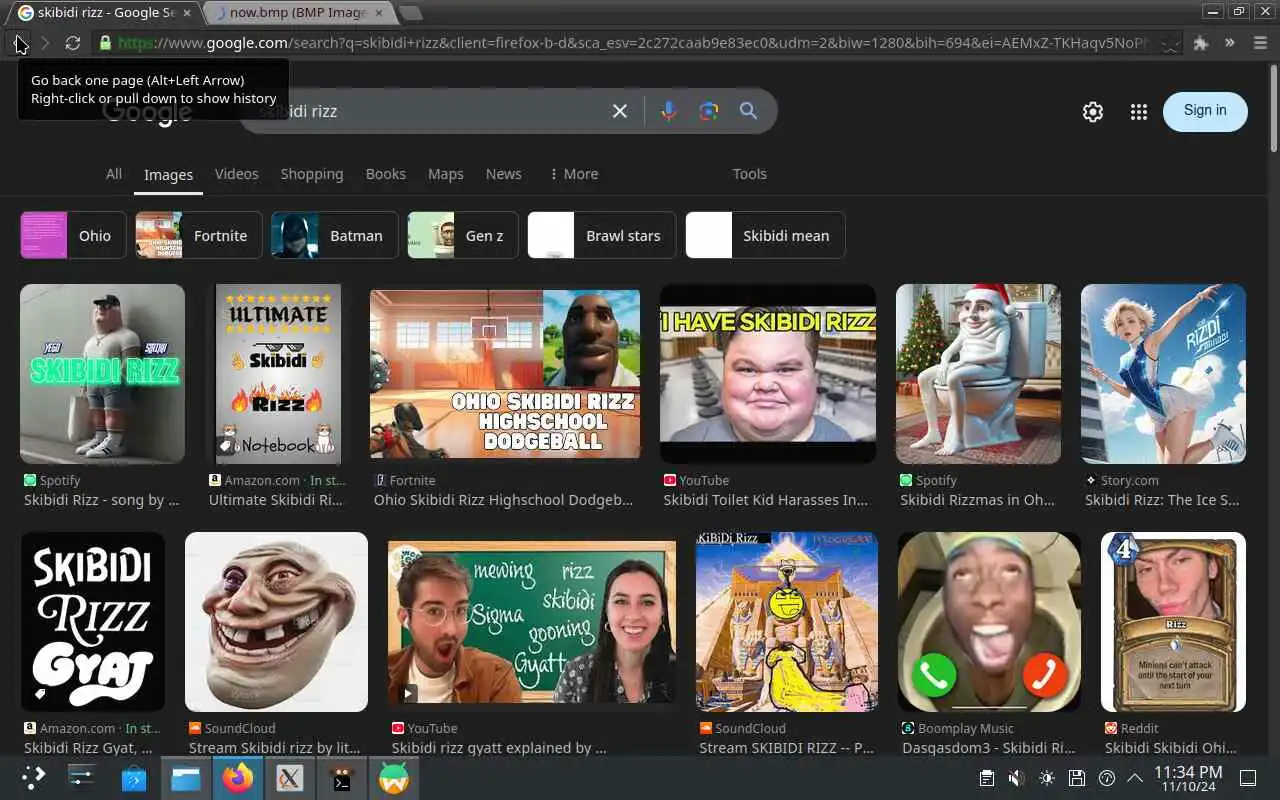Reload the current page
The height and width of the screenshot is (800, 1280).
tap(72, 43)
